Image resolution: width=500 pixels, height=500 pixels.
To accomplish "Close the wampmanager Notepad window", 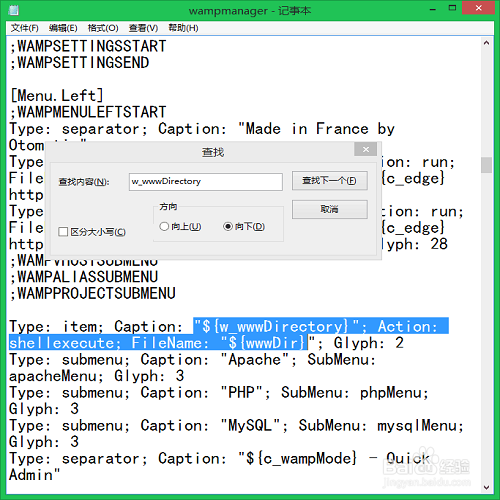I will (x=478, y=8).
